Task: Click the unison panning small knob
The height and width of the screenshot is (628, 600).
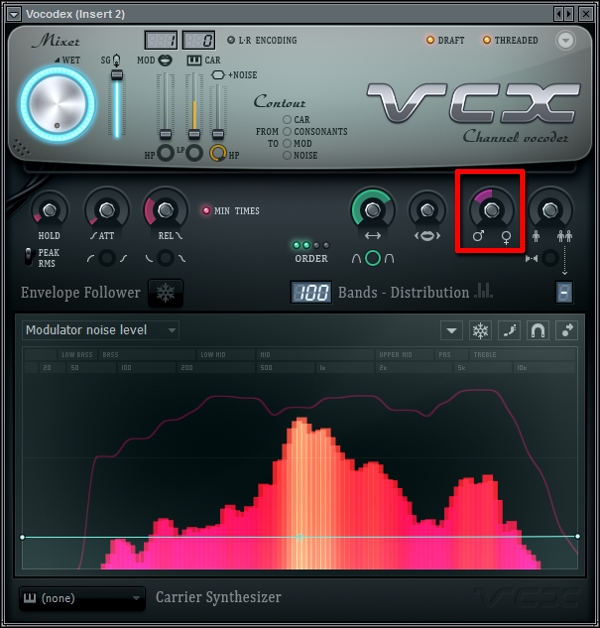Action: tap(550, 258)
